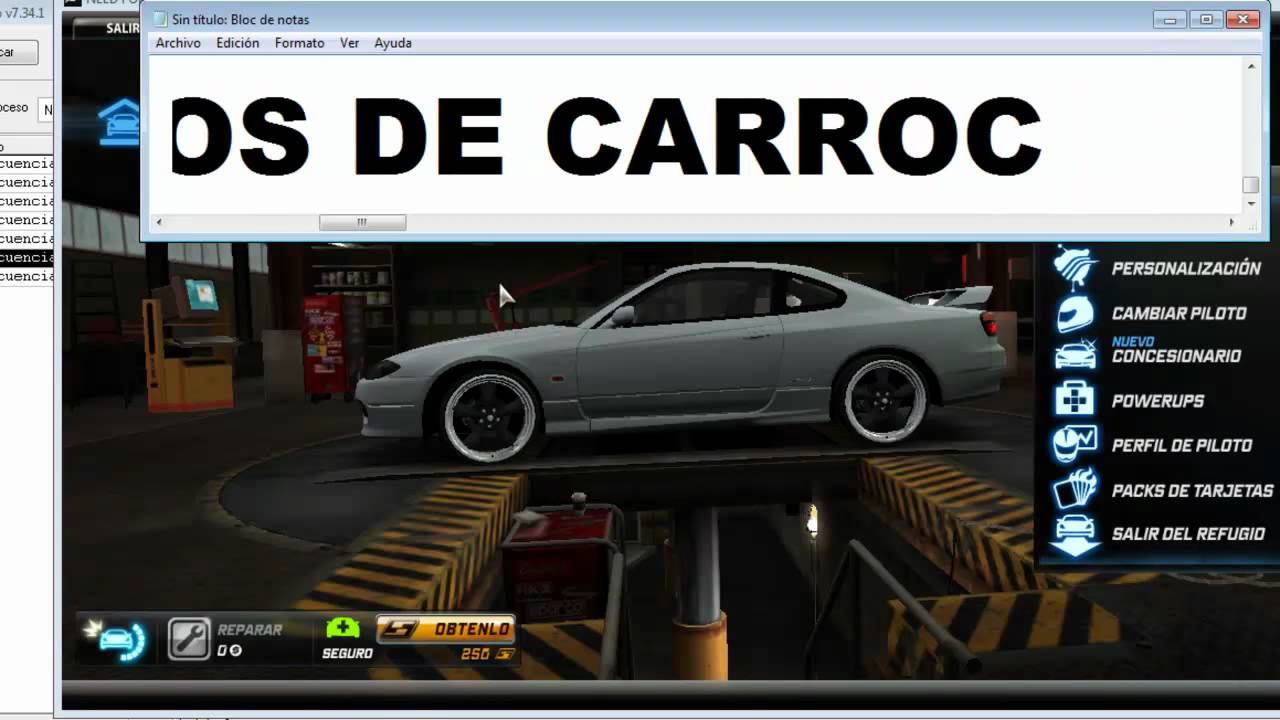The image size is (1280, 720).
Task: Open the Archivo menu in Notepad
Action: (178, 43)
